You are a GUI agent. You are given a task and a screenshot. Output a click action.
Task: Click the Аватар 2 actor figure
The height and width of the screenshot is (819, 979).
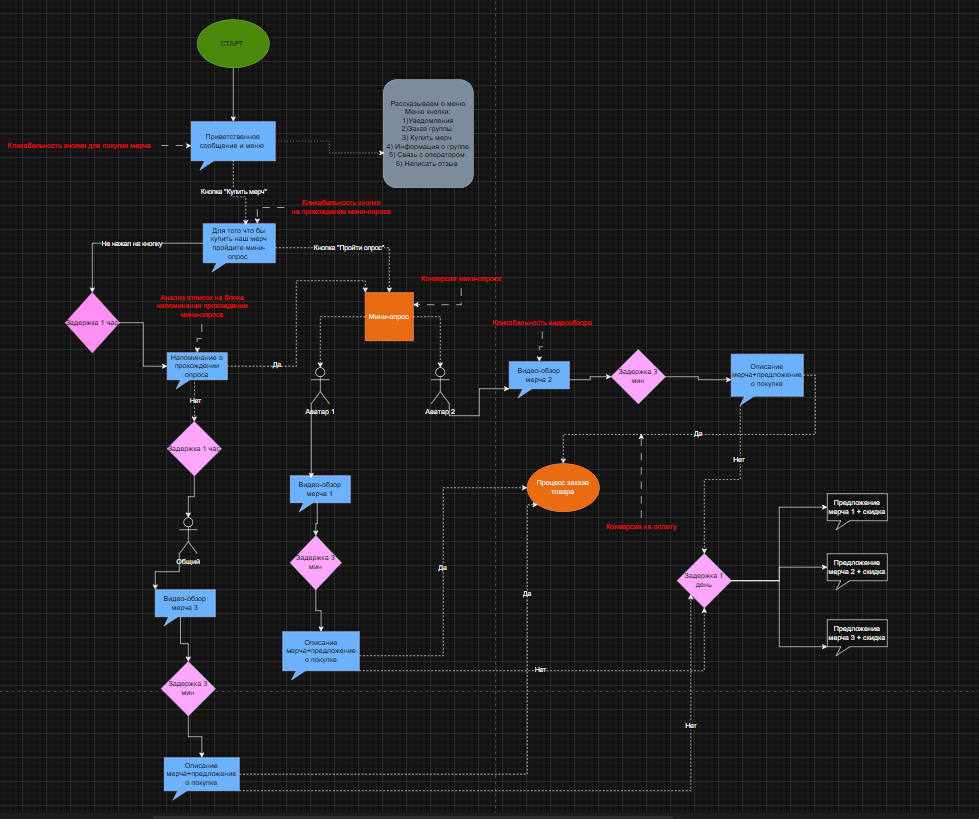tap(438, 387)
